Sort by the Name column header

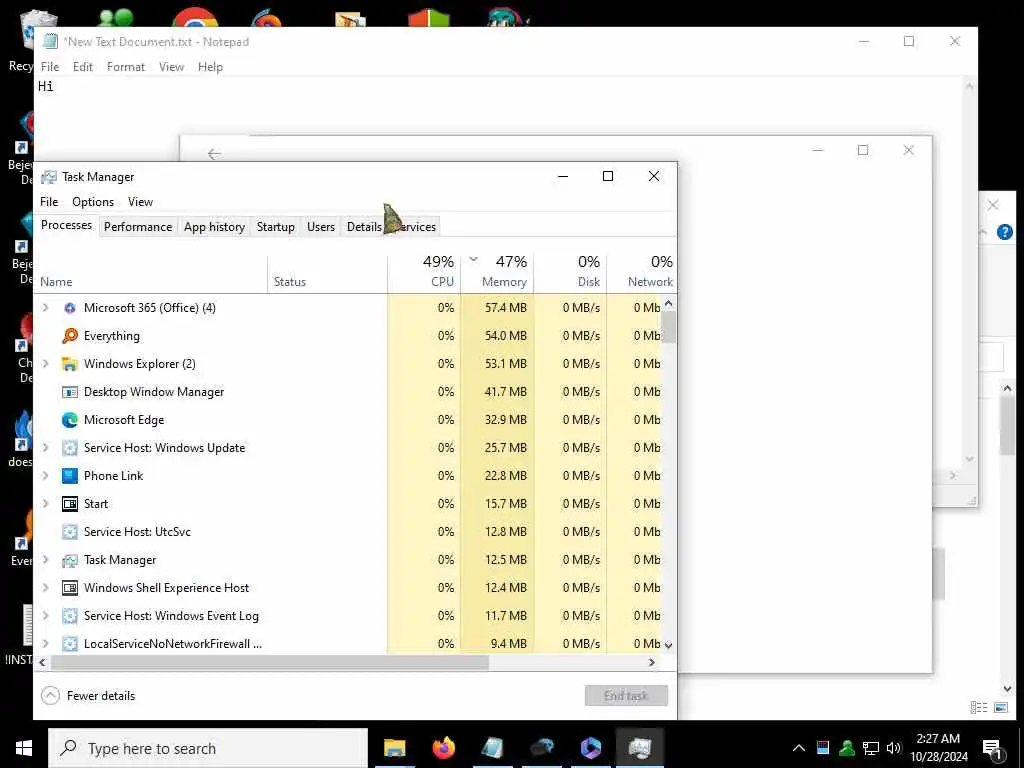click(x=151, y=272)
